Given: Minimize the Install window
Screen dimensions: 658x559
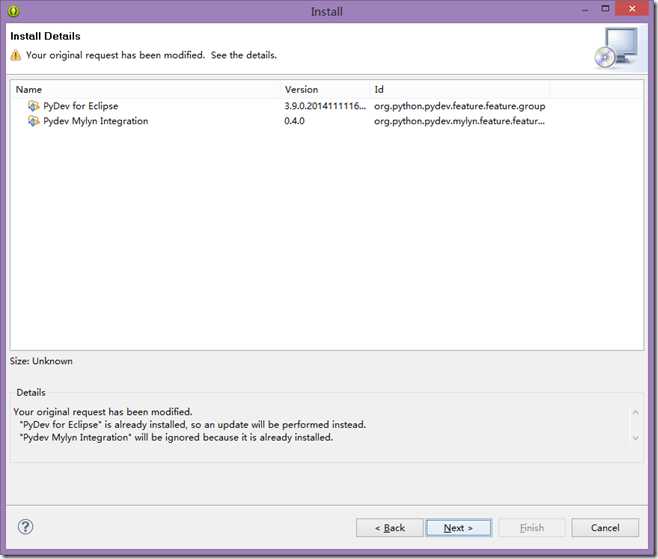Looking at the screenshot, I should pos(585,10).
